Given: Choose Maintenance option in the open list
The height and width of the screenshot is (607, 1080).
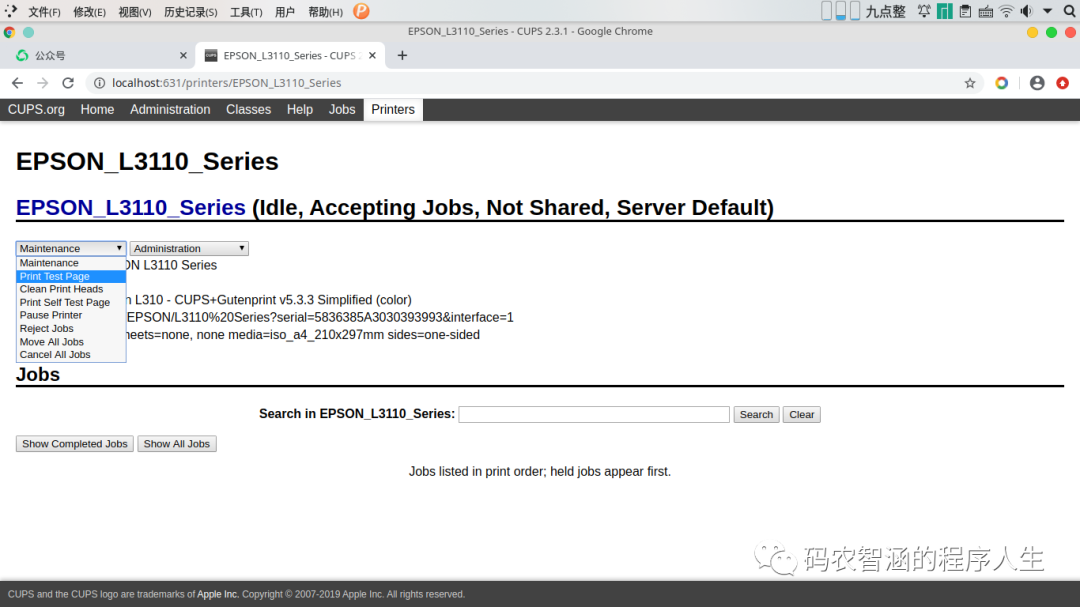Looking at the screenshot, I should (71, 263).
